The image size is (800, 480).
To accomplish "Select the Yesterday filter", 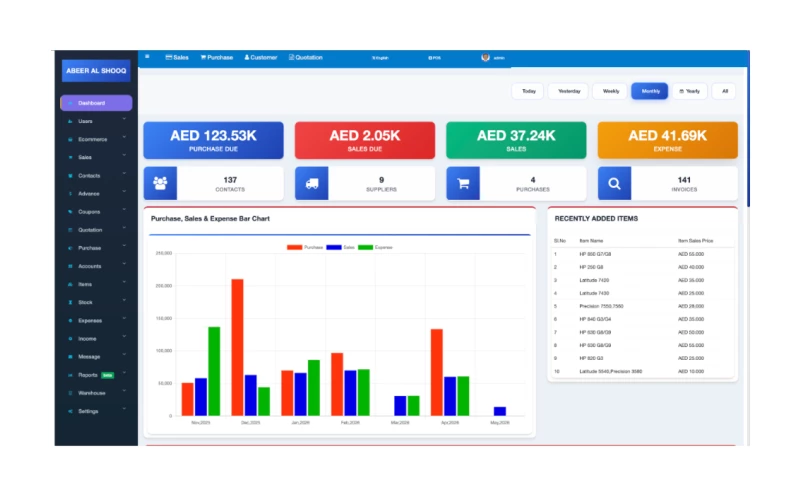I will pos(569,91).
